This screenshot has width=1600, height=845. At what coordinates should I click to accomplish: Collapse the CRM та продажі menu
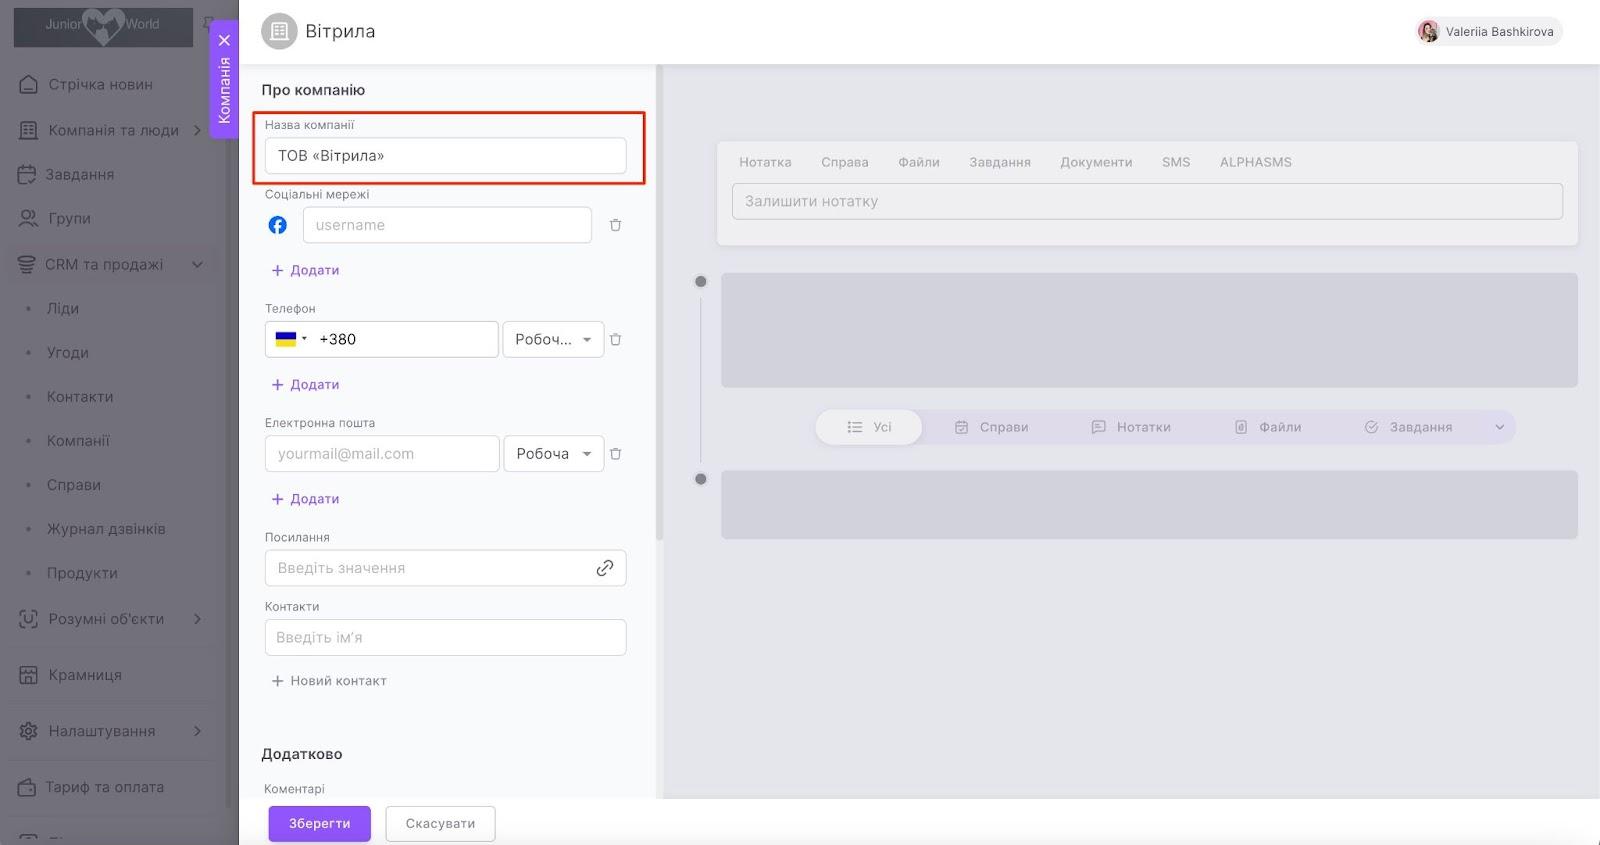pyautogui.click(x=197, y=265)
